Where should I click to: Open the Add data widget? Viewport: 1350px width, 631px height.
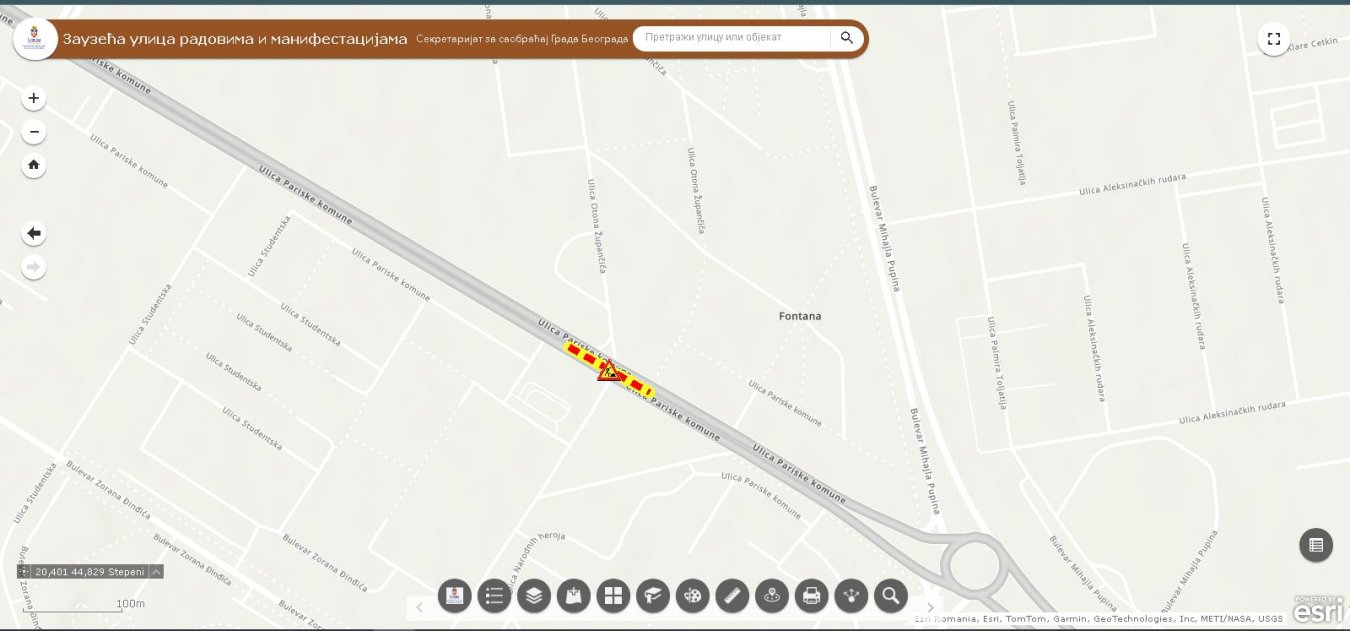coord(574,596)
